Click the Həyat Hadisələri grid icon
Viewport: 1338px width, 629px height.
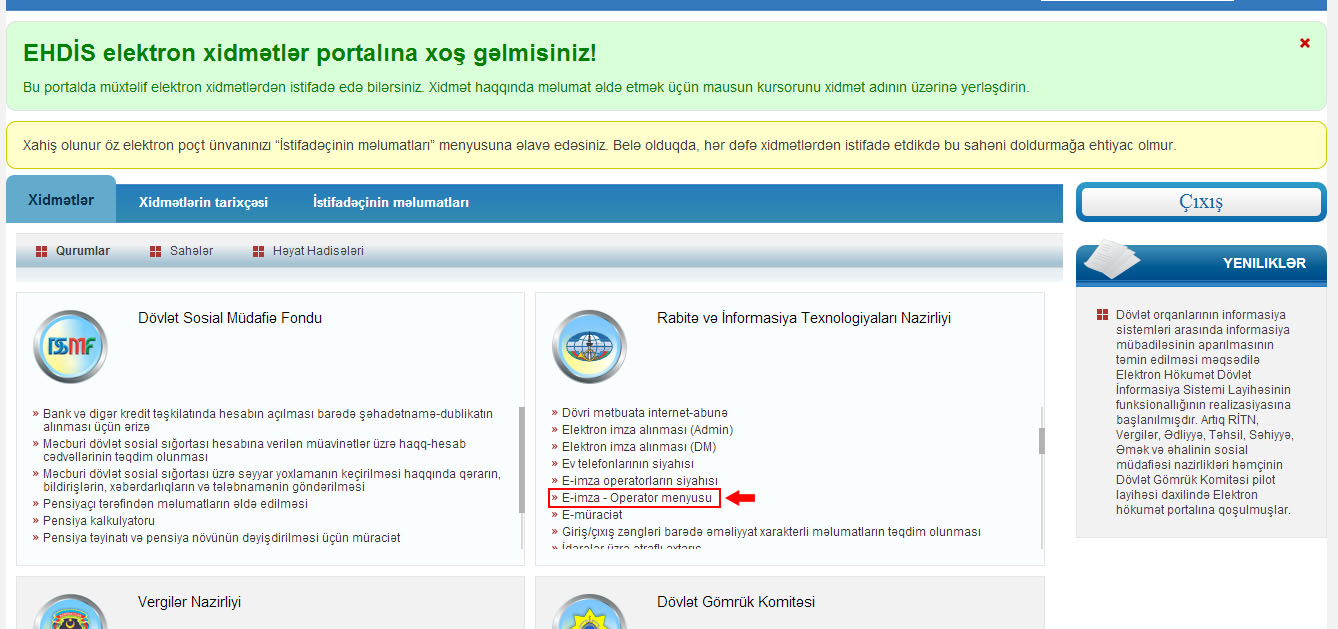[x=259, y=251]
